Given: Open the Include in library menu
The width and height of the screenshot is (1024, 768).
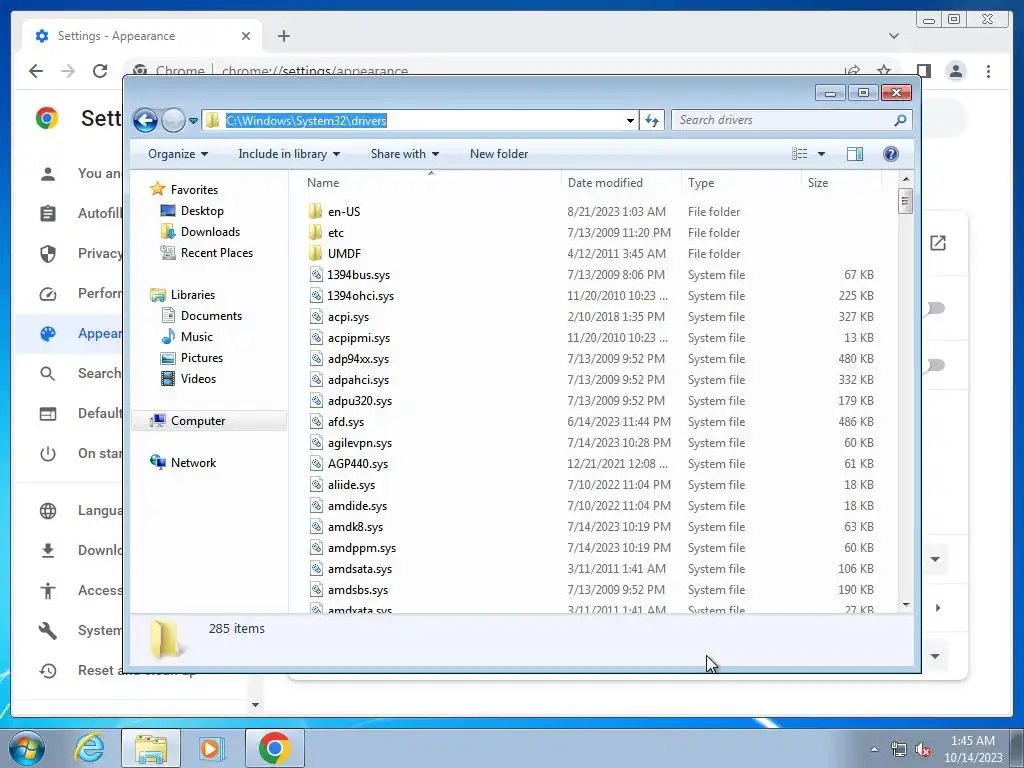Looking at the screenshot, I should [x=289, y=154].
